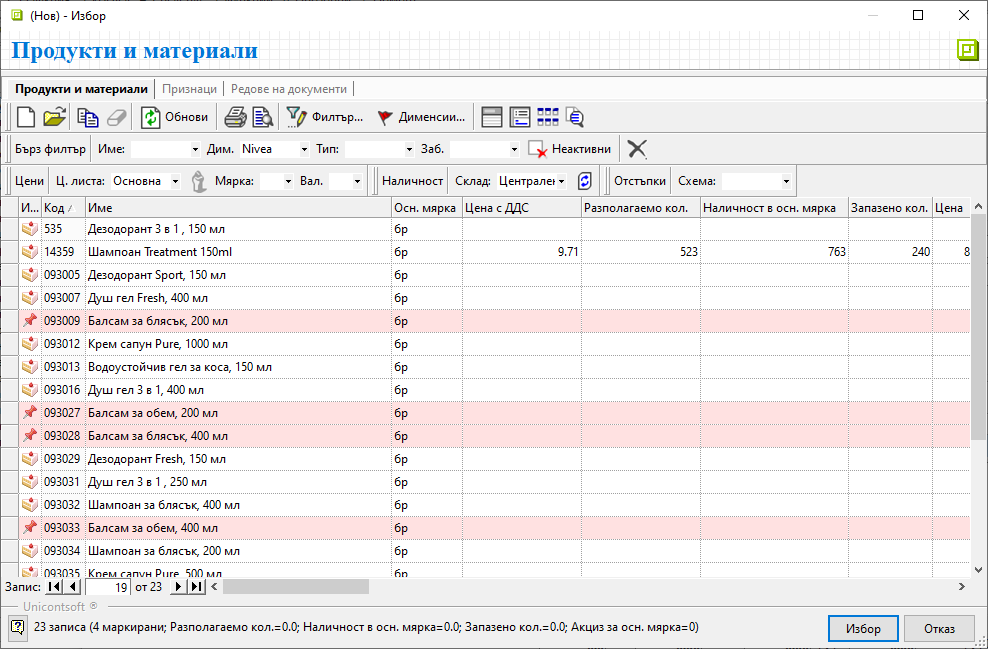The image size is (988, 649).
Task: Create a new record with blank page icon
Action: [x=26, y=117]
